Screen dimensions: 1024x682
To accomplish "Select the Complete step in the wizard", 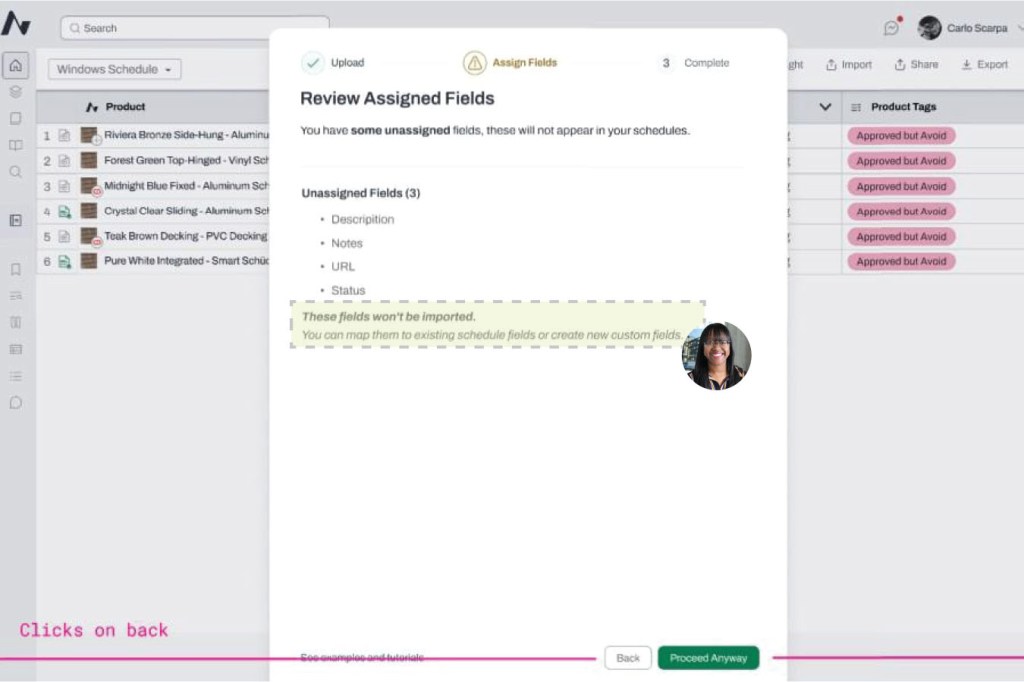I will tap(694, 63).
